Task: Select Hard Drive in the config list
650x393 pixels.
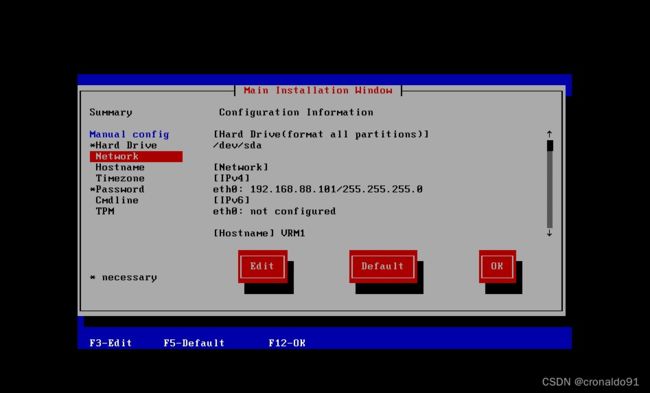Action: (x=124, y=146)
